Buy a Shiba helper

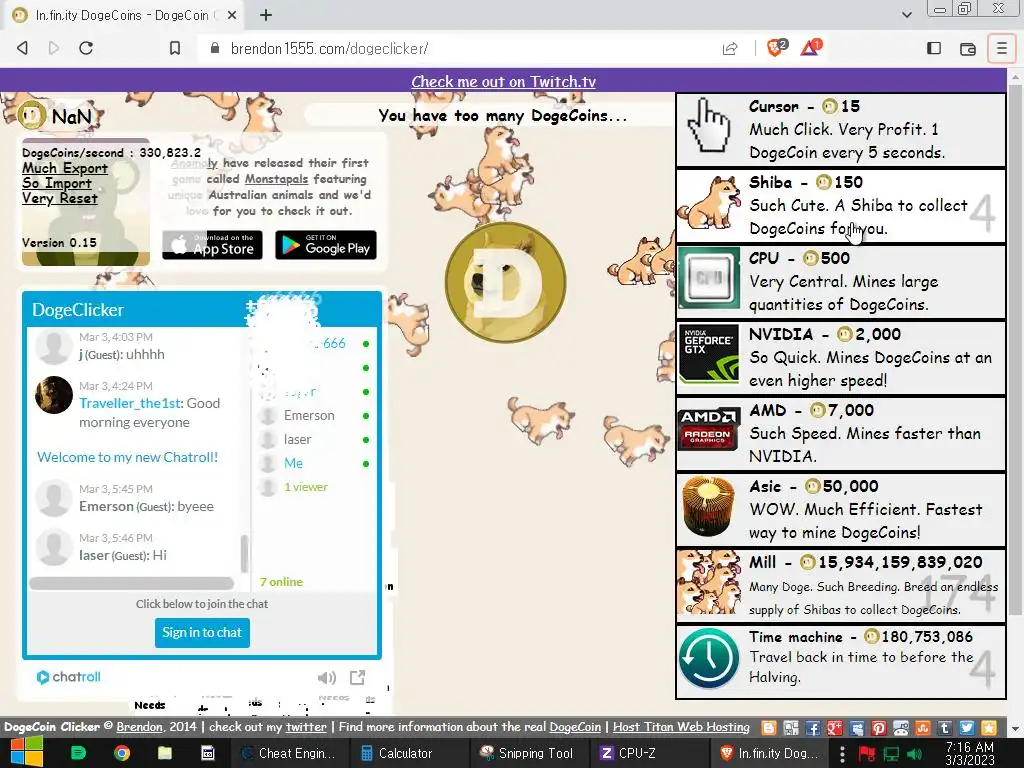tap(840, 205)
